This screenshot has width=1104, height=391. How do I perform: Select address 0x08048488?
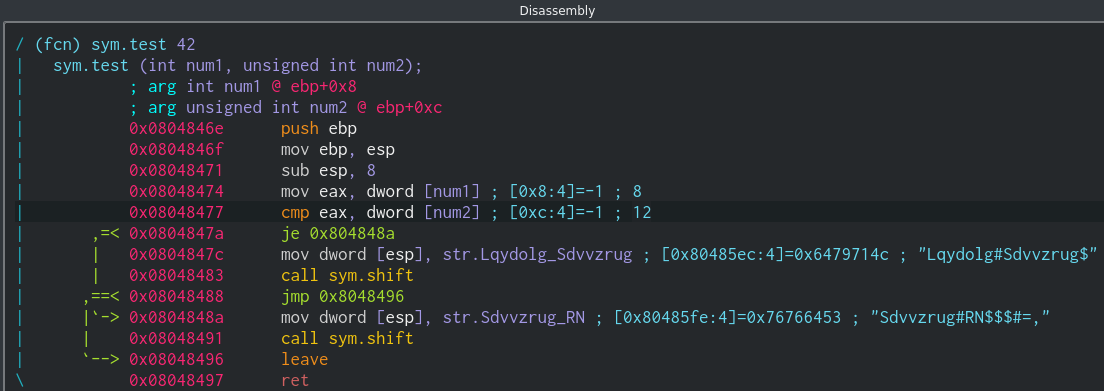(x=176, y=297)
